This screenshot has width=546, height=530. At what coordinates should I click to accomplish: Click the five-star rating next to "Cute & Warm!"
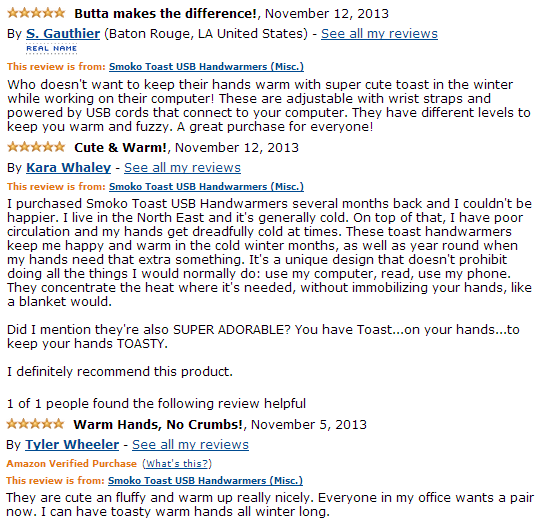click(36, 147)
